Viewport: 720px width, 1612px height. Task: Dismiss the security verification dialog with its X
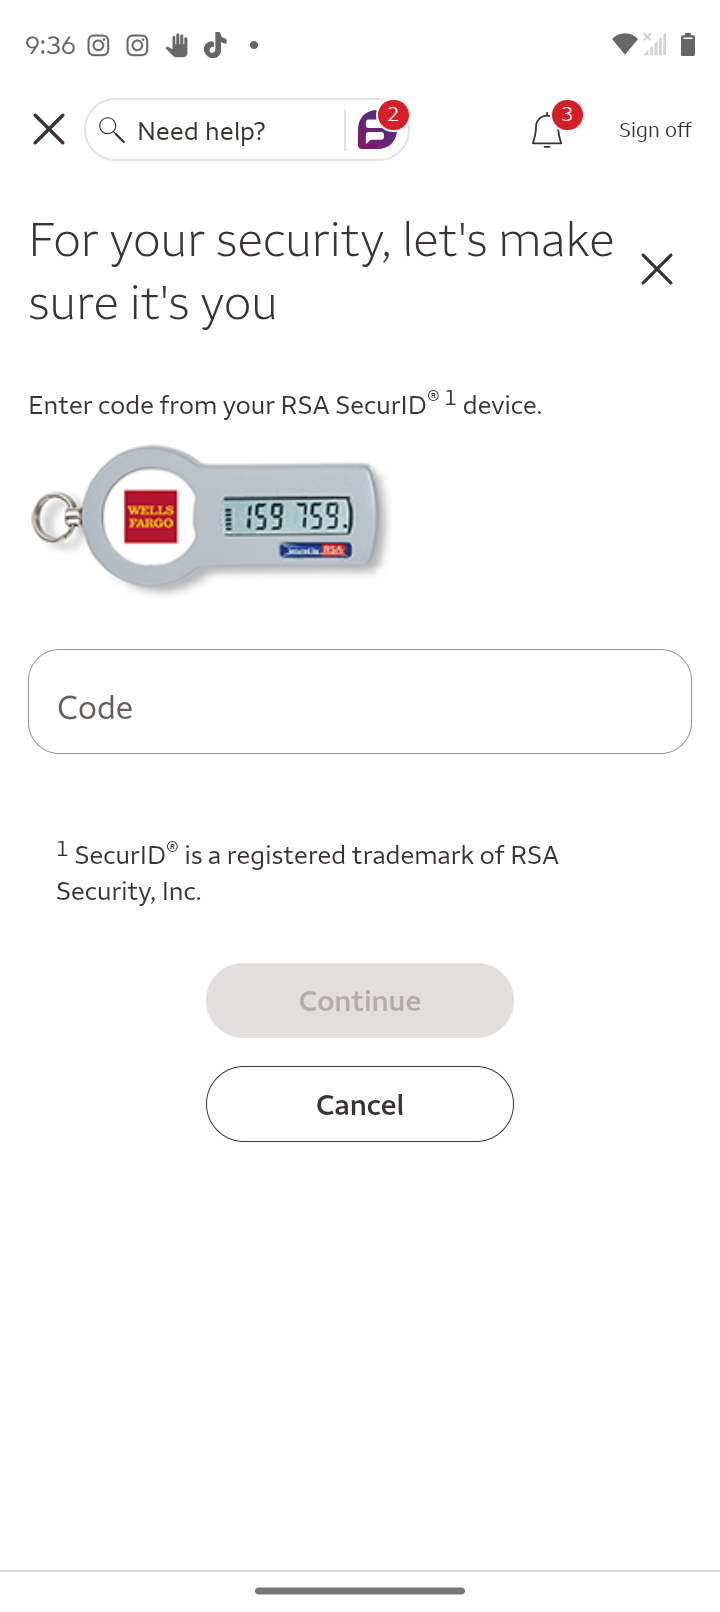coord(656,269)
